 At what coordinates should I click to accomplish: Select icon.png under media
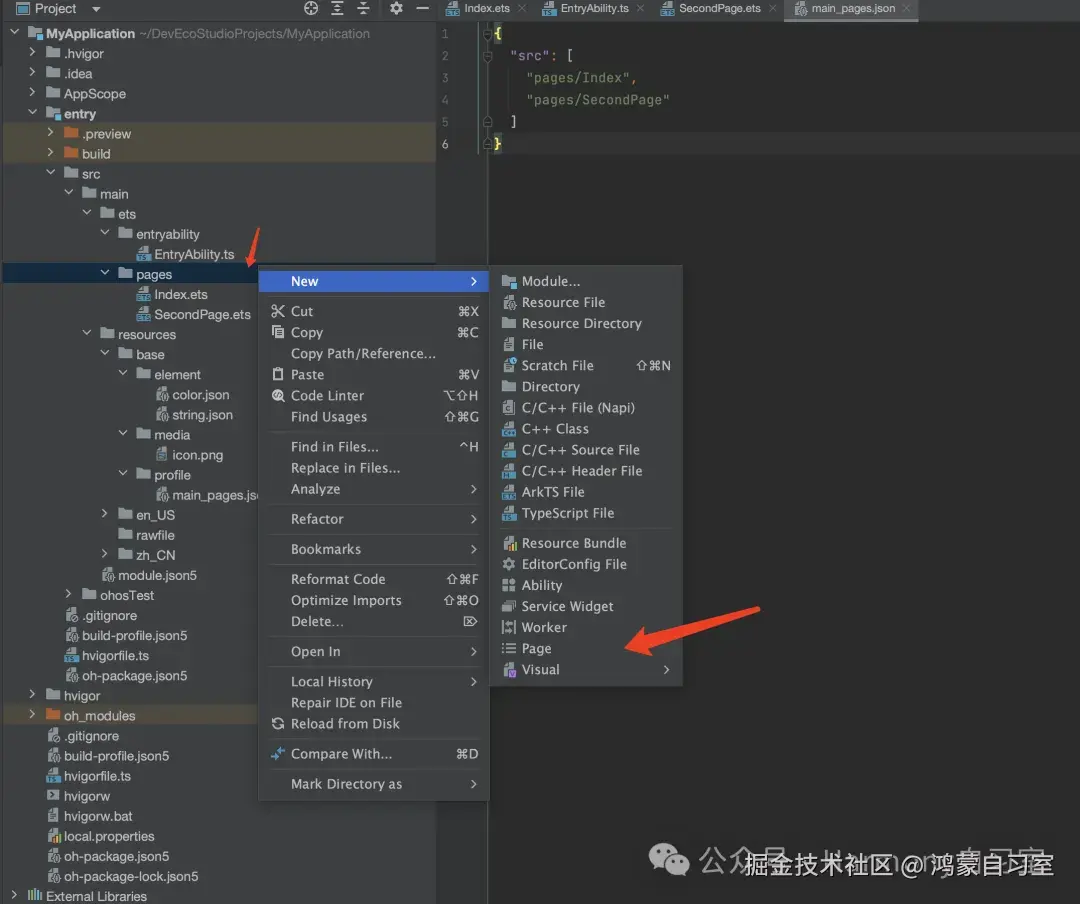coord(189,455)
